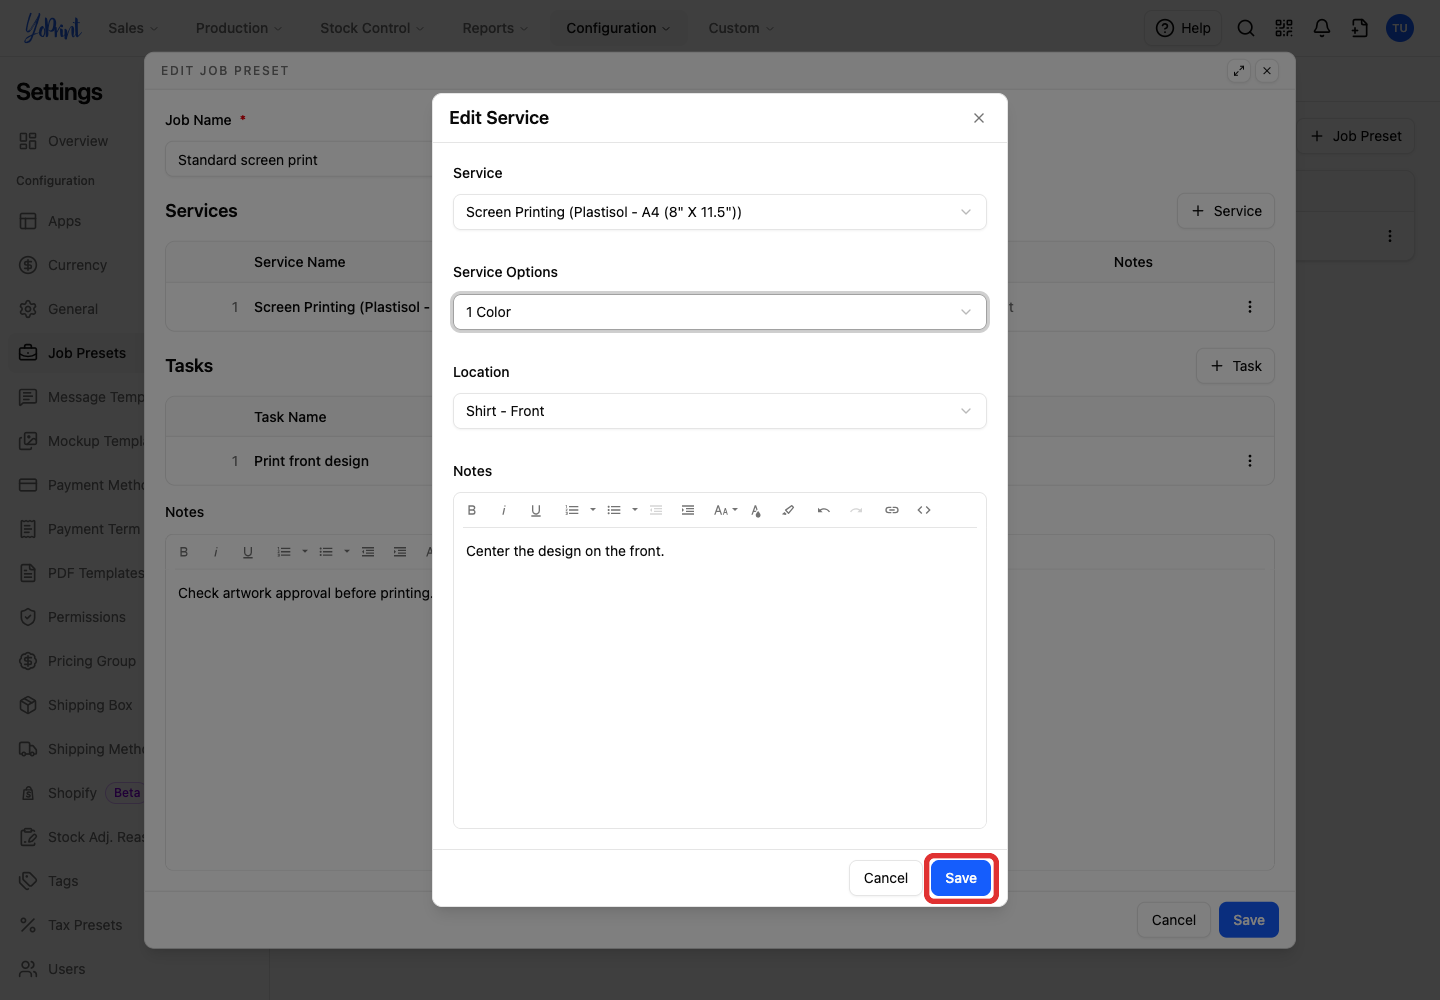The height and width of the screenshot is (1000, 1440).
Task: Open text color picker in notes toolbar
Action: tap(756, 510)
